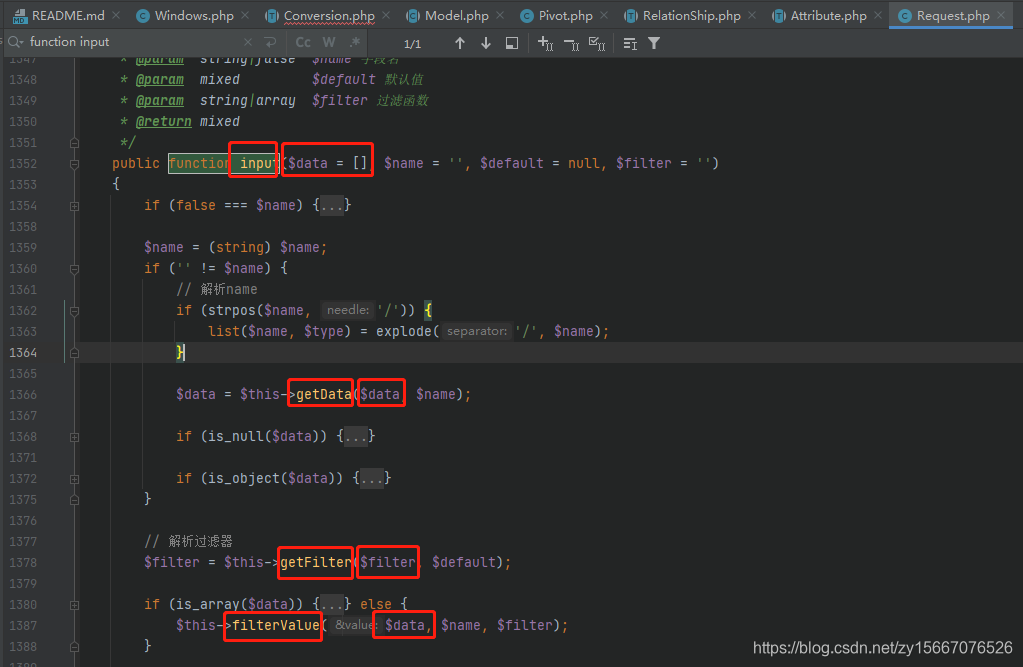This screenshot has width=1023, height=667.
Task: Click the filterValue method call
Action: [276, 625]
